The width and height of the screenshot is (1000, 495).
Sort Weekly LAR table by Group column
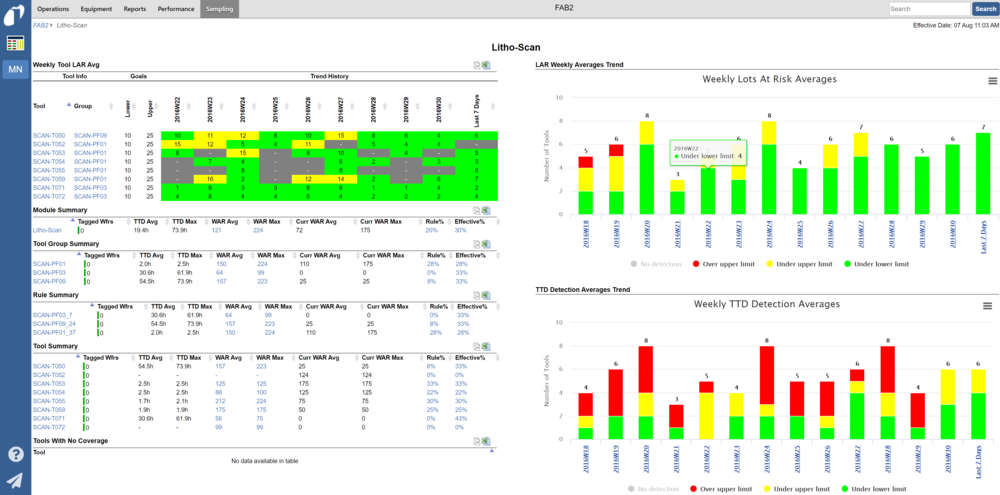pos(82,104)
